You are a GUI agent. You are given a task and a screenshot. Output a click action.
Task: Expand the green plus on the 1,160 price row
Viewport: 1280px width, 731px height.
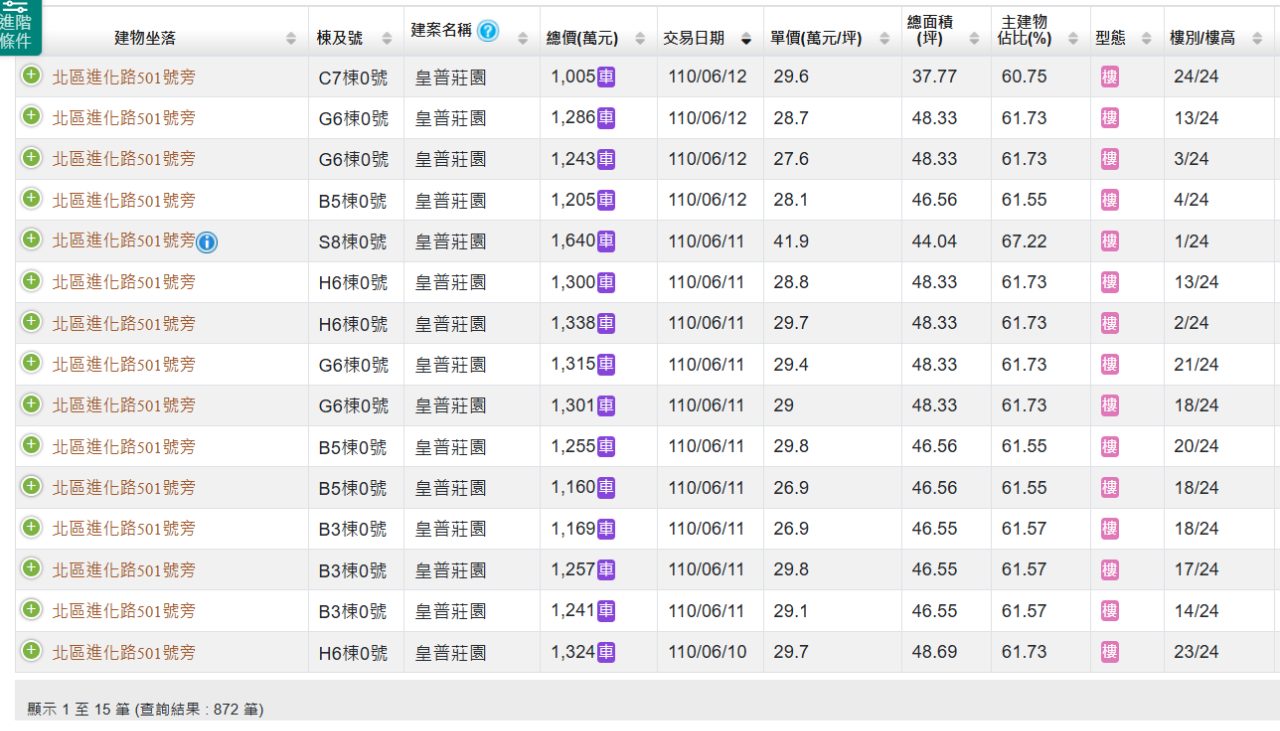(x=31, y=485)
